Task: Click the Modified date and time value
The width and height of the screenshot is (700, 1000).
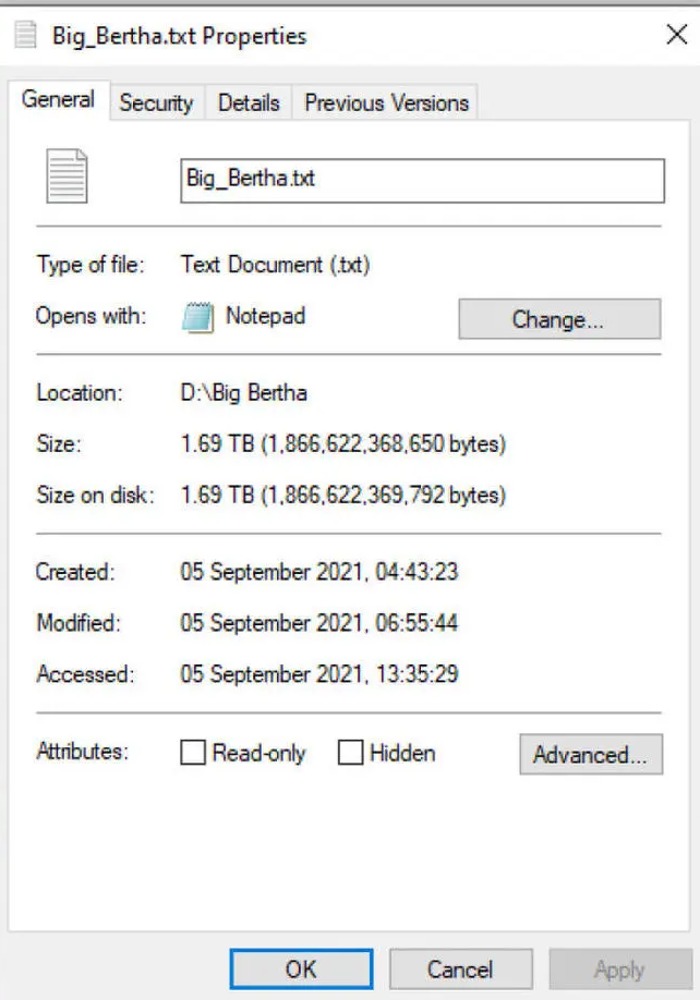Action: [319, 623]
